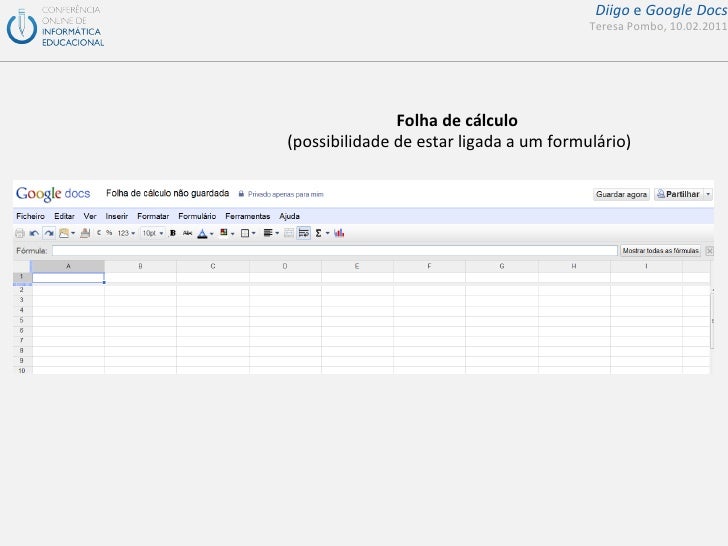Click the clipboard paste icon

pos(64,233)
